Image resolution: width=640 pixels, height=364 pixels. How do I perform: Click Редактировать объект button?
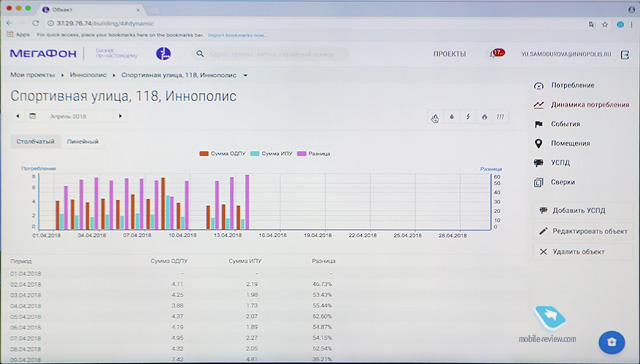pyautogui.click(x=583, y=231)
